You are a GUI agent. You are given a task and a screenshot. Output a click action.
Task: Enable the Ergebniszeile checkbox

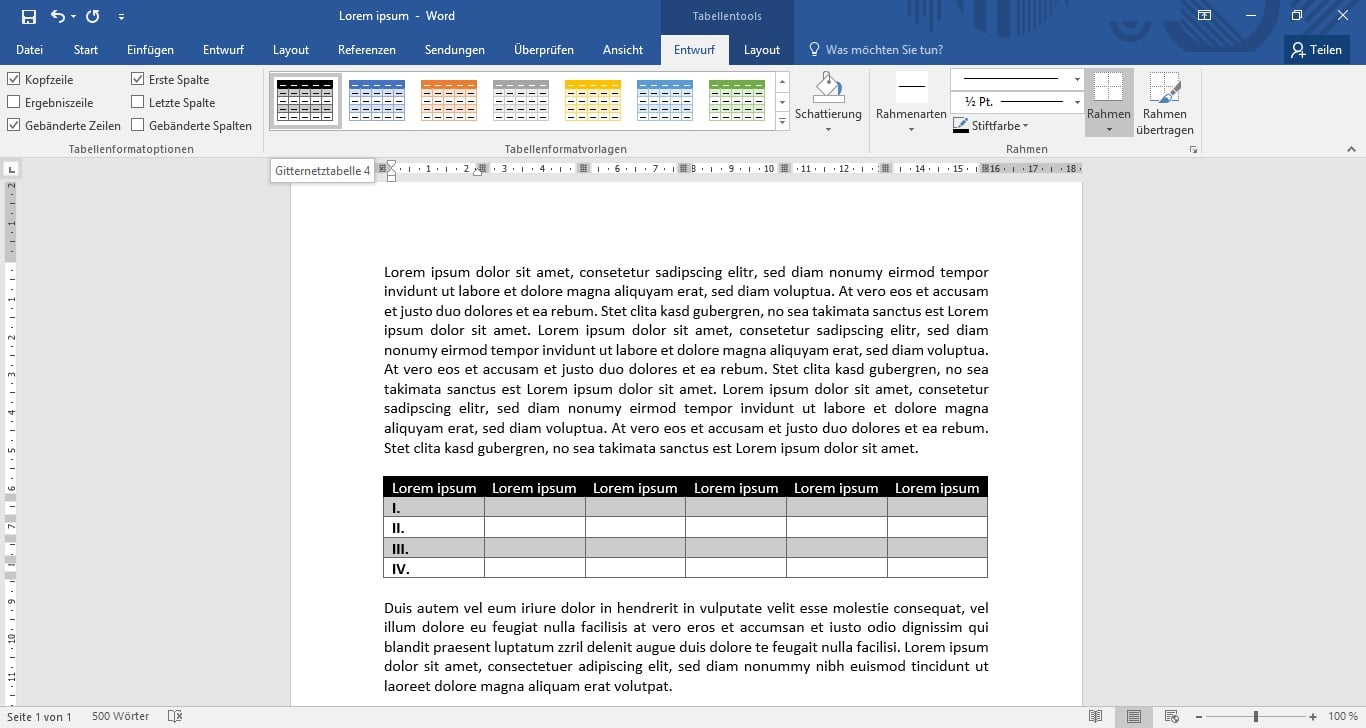click(x=14, y=102)
